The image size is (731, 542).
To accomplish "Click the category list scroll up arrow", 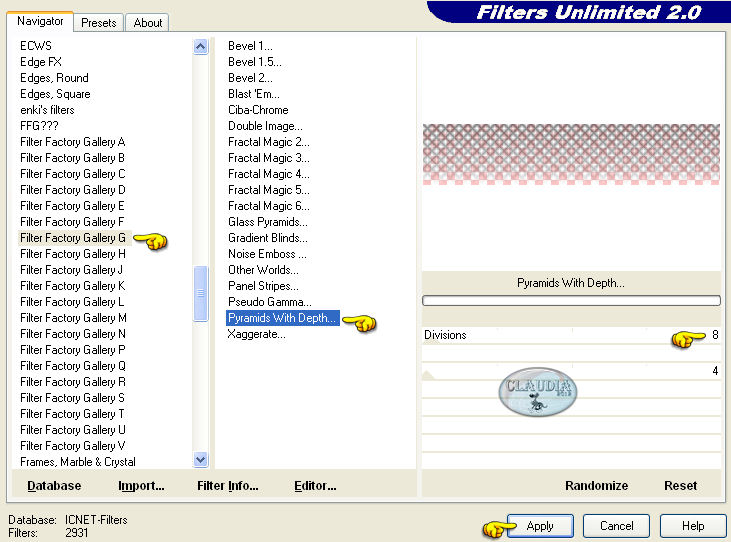I will (x=200, y=46).
